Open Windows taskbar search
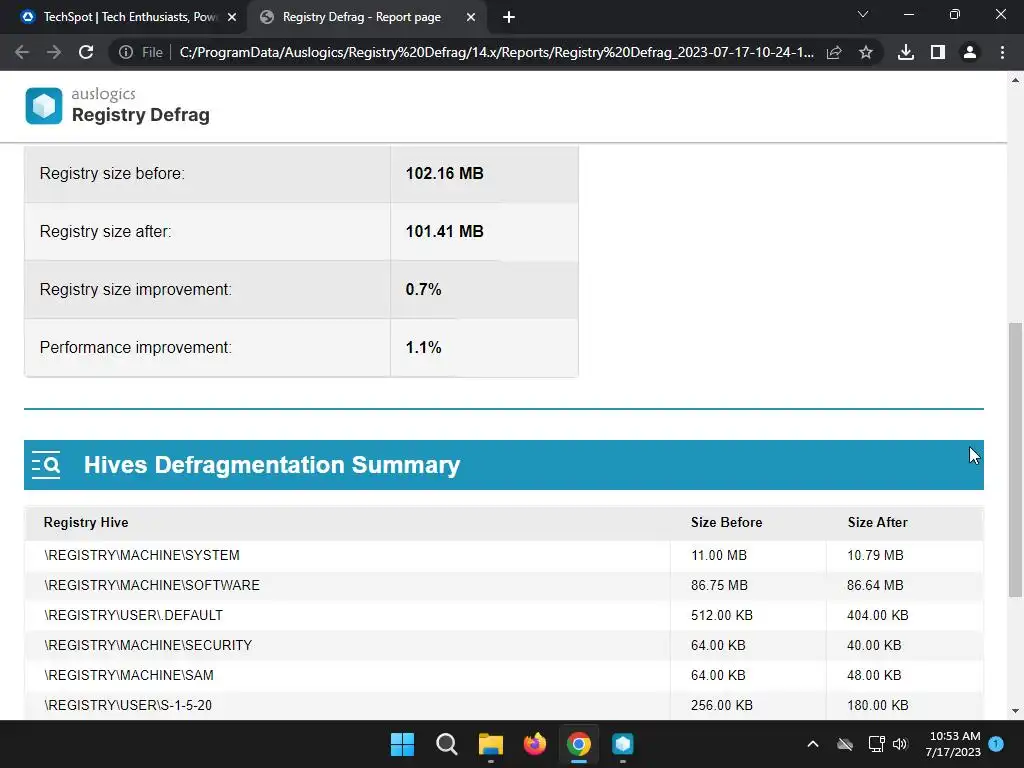This screenshot has width=1024, height=768. (x=447, y=744)
